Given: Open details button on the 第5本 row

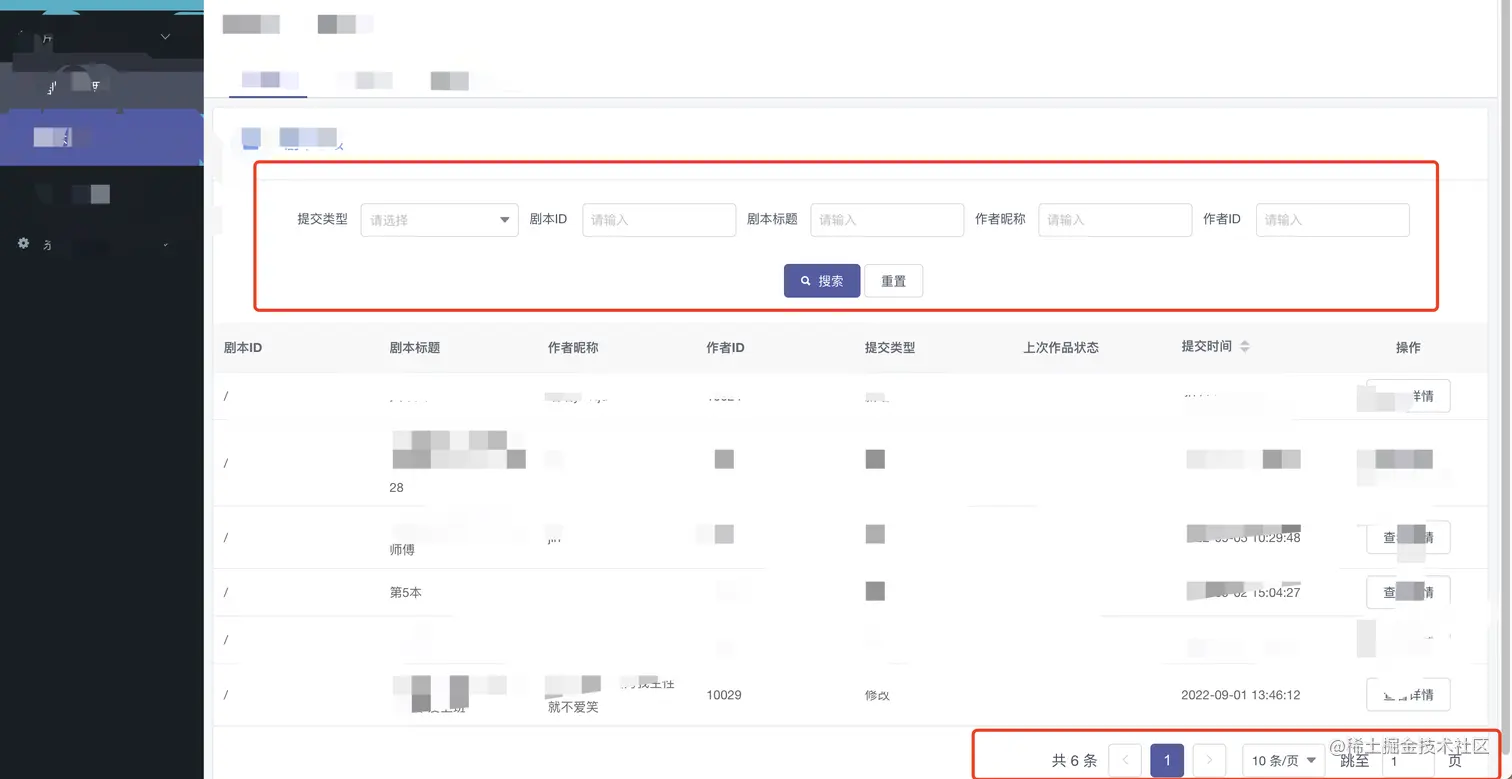Looking at the screenshot, I should [x=1408, y=593].
